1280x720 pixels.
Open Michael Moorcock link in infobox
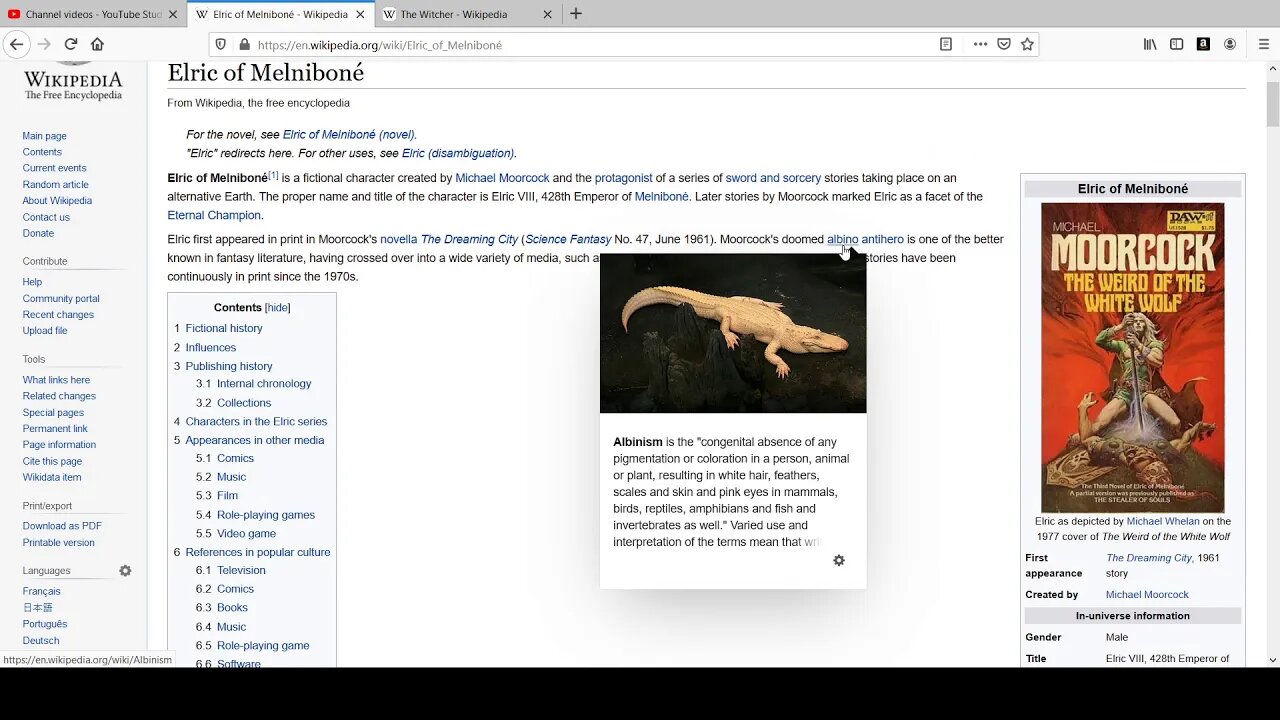pyautogui.click(x=1147, y=595)
